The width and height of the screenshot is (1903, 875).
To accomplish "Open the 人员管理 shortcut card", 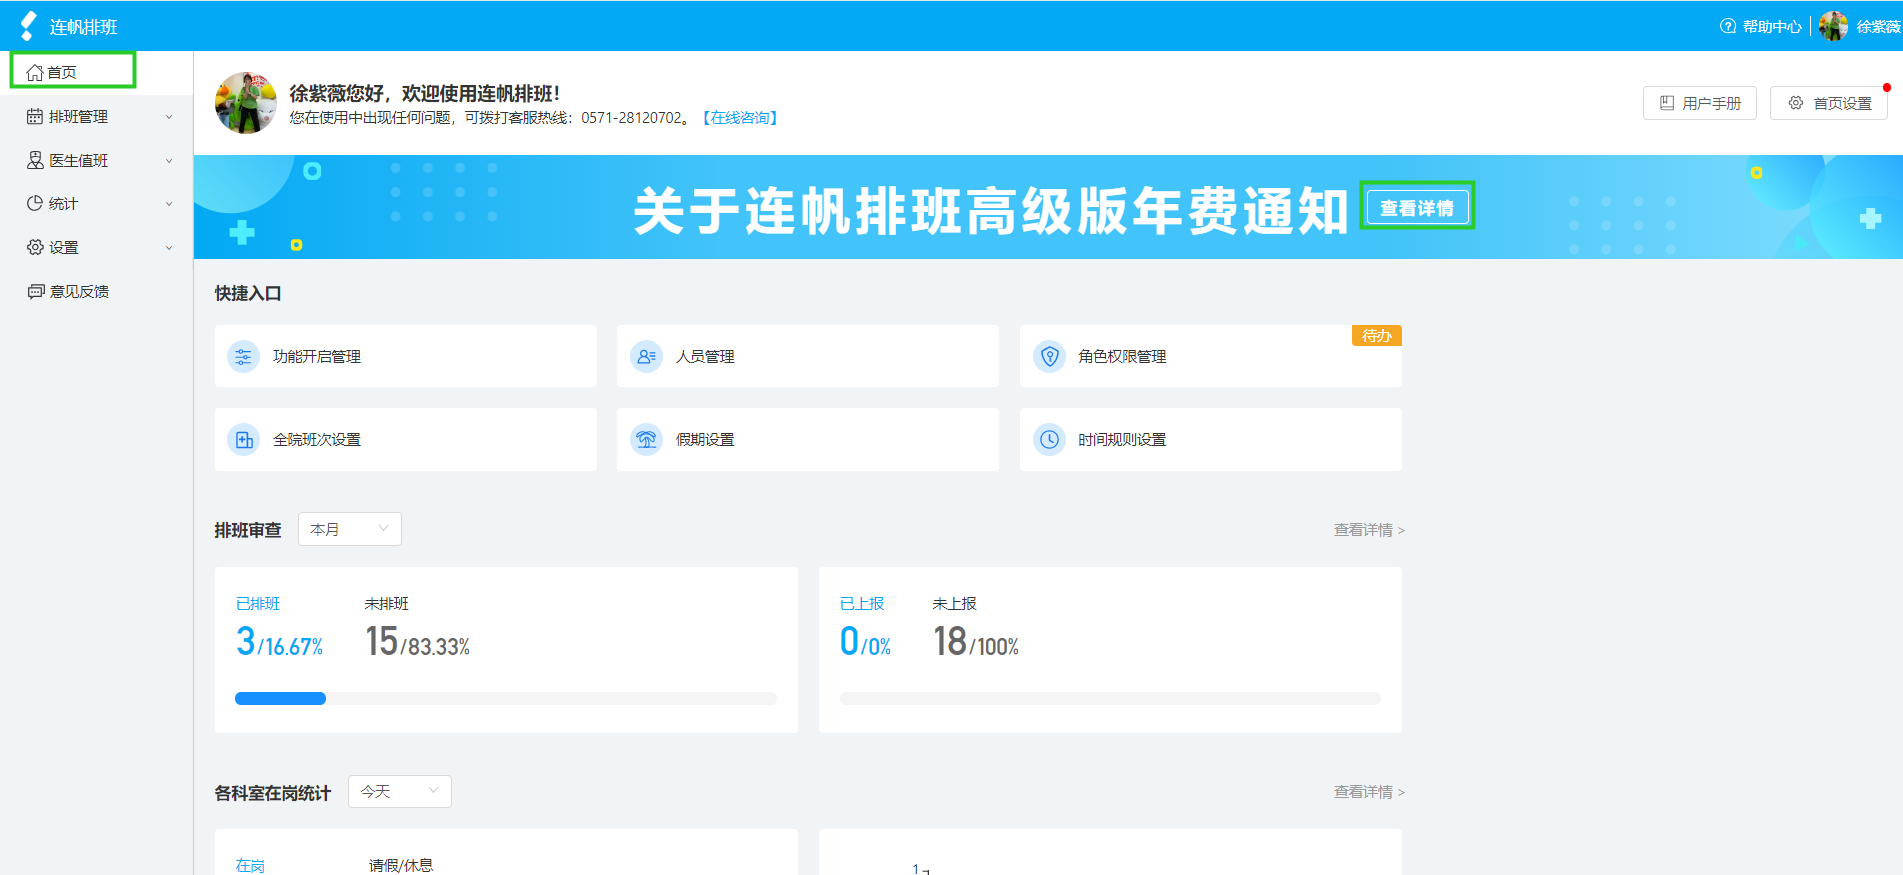I will [x=808, y=356].
